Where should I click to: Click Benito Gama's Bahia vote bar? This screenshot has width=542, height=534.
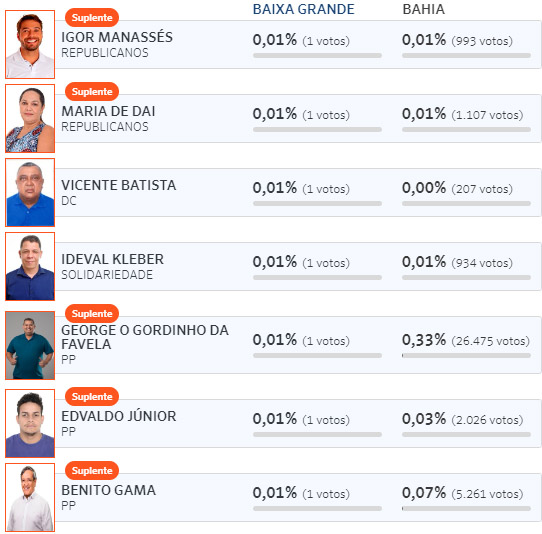click(466, 508)
